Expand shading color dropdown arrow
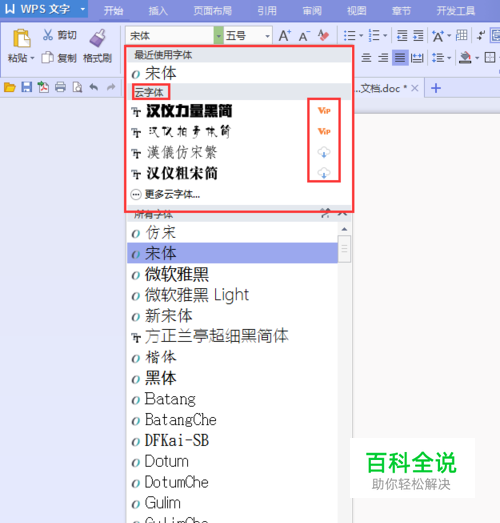The image size is (500, 523). 477,58
